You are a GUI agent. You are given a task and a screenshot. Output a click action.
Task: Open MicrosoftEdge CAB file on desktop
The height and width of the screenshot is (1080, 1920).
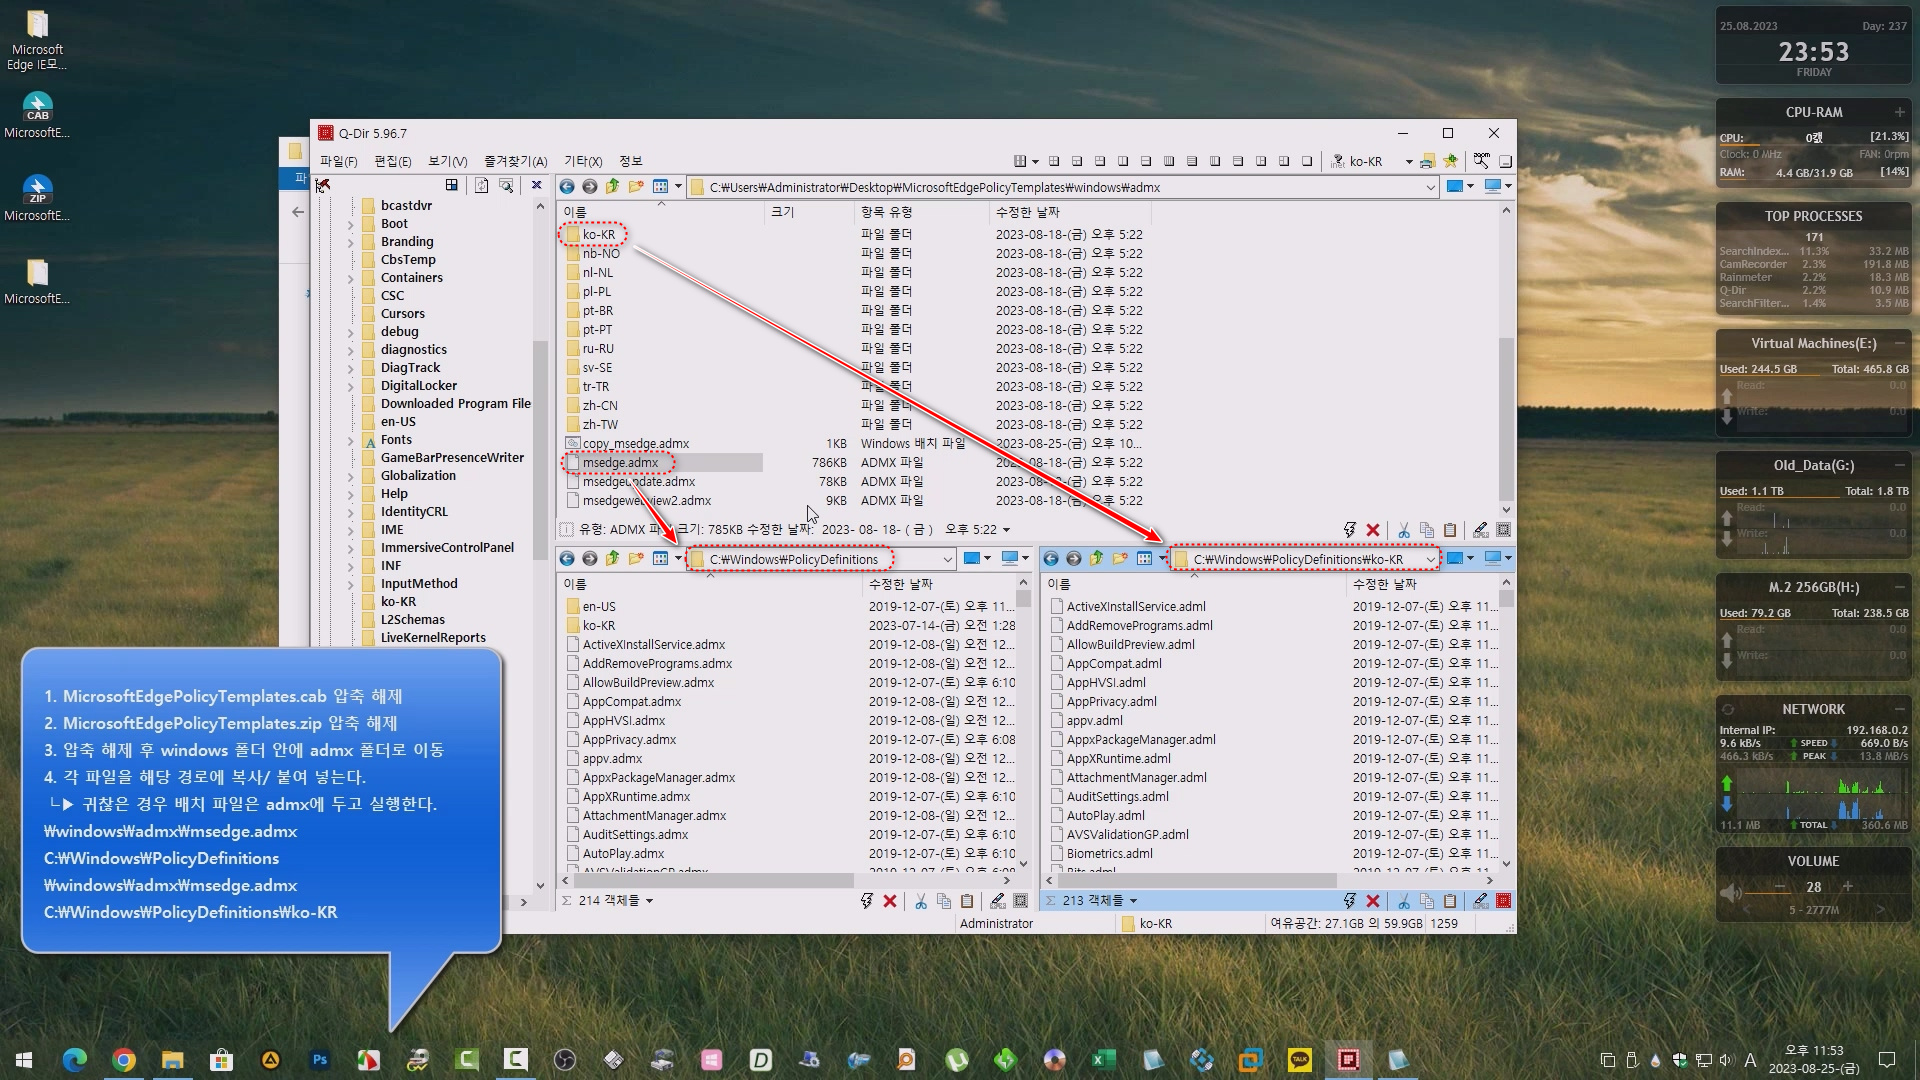pyautogui.click(x=37, y=114)
